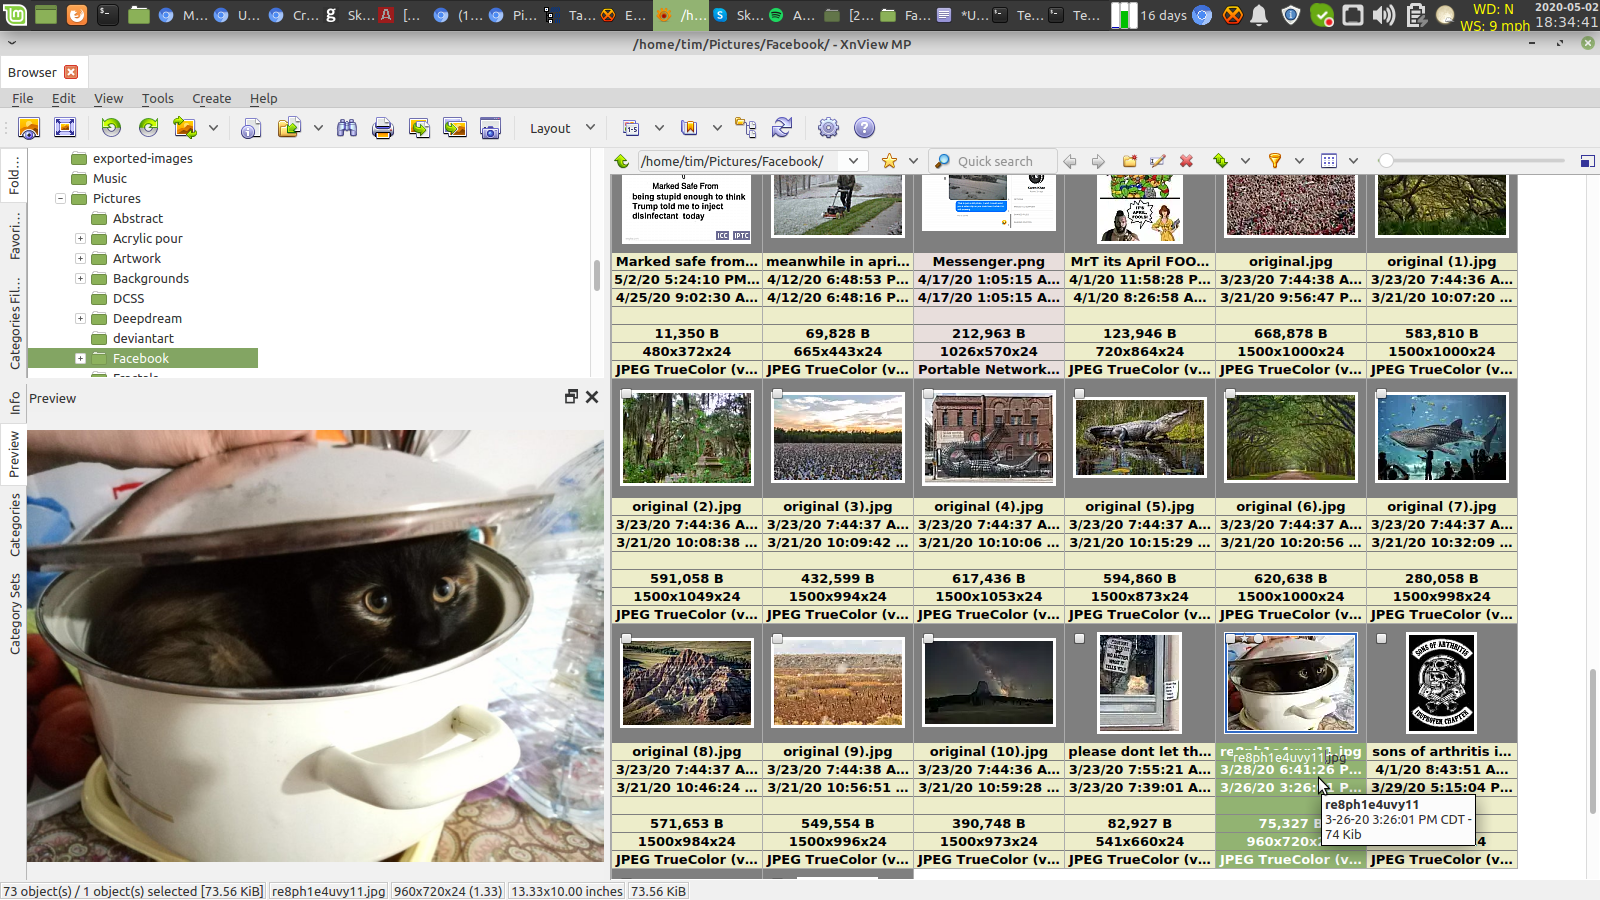Open settings with the gear icon

point(828,128)
